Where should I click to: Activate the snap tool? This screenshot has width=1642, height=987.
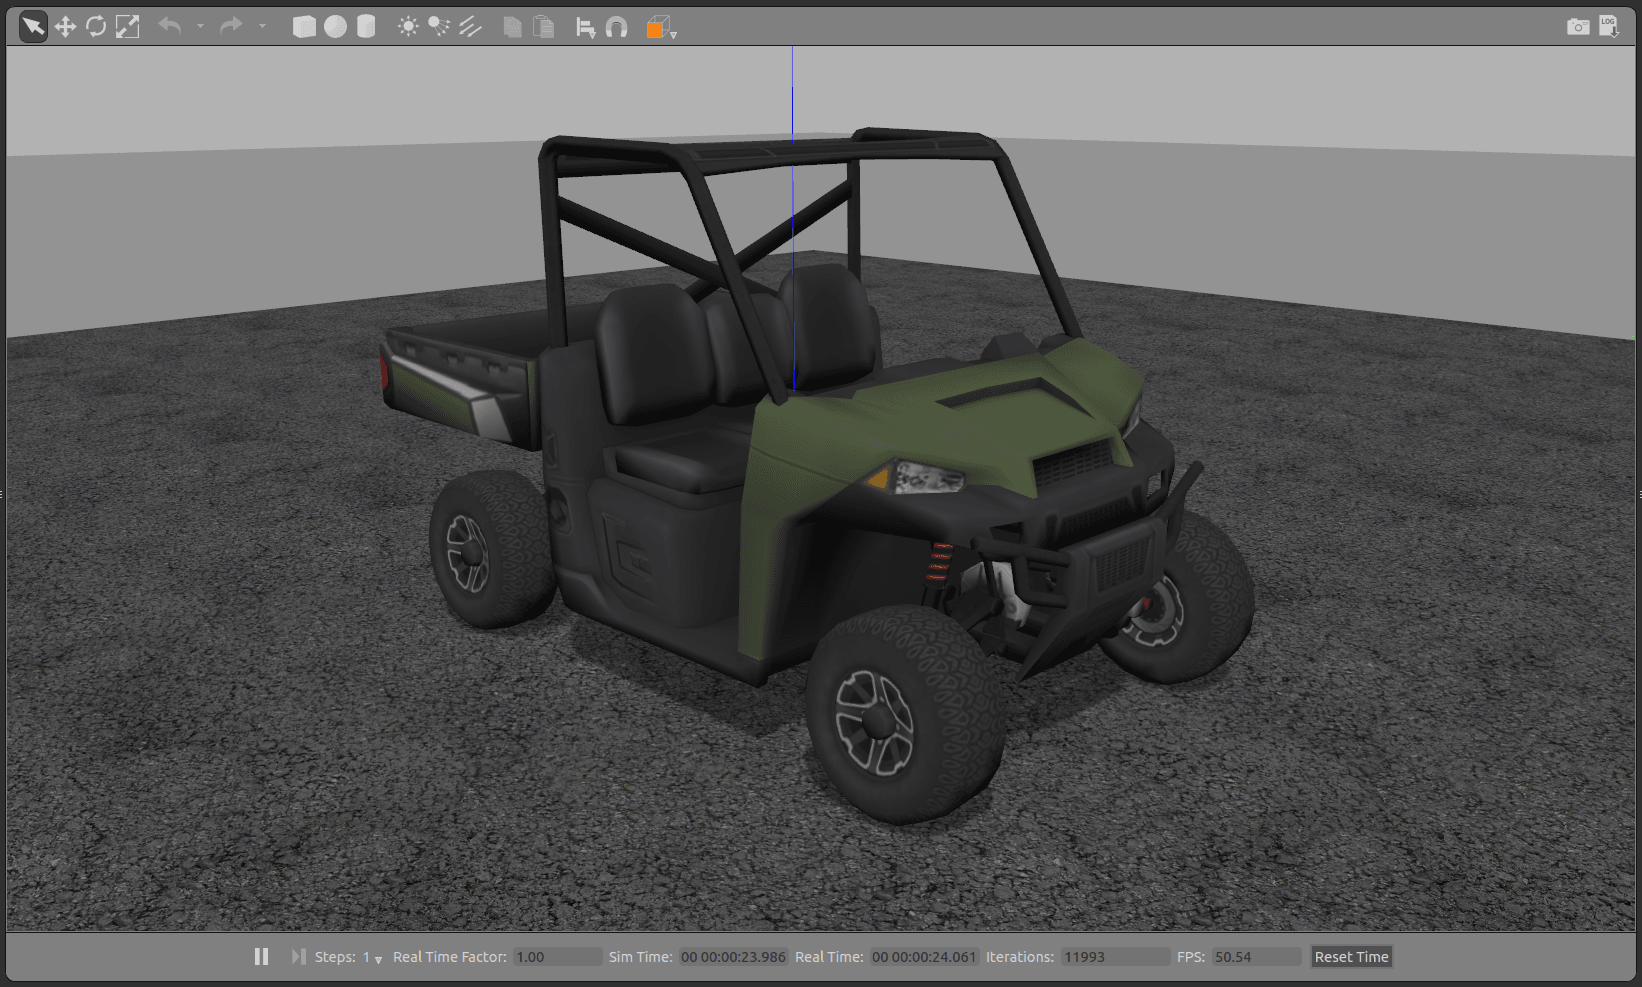[617, 26]
